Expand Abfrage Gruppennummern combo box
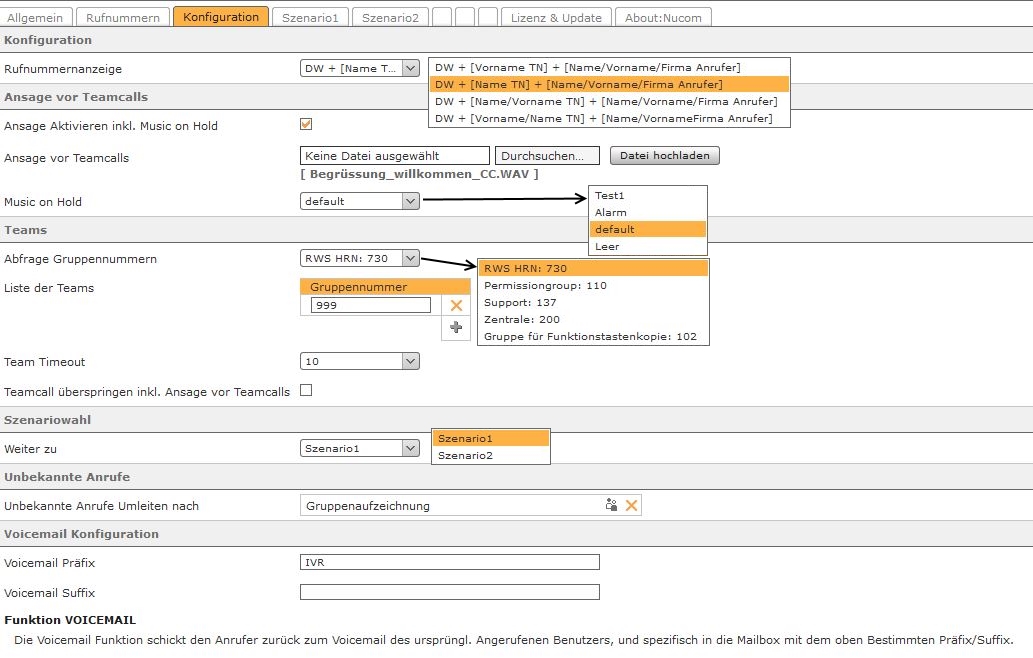Screen dimensions: 1033x658 (360, 258)
